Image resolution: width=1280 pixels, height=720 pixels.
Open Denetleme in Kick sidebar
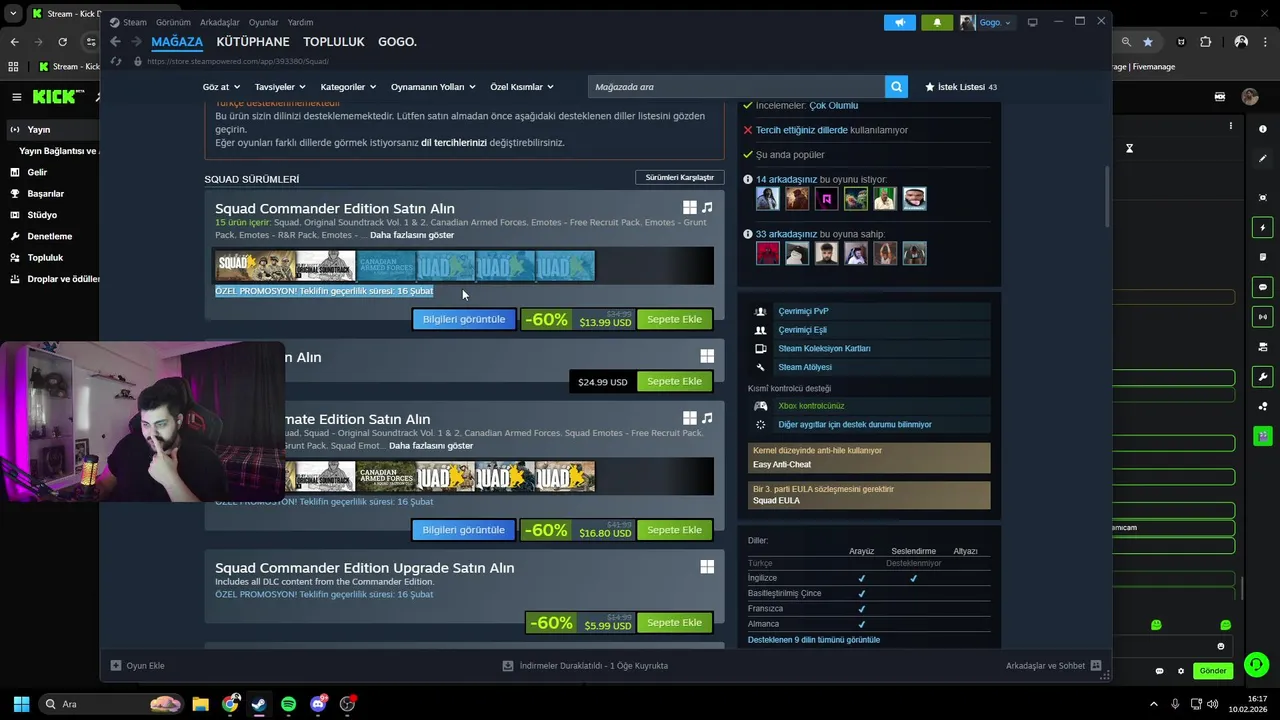[50, 236]
